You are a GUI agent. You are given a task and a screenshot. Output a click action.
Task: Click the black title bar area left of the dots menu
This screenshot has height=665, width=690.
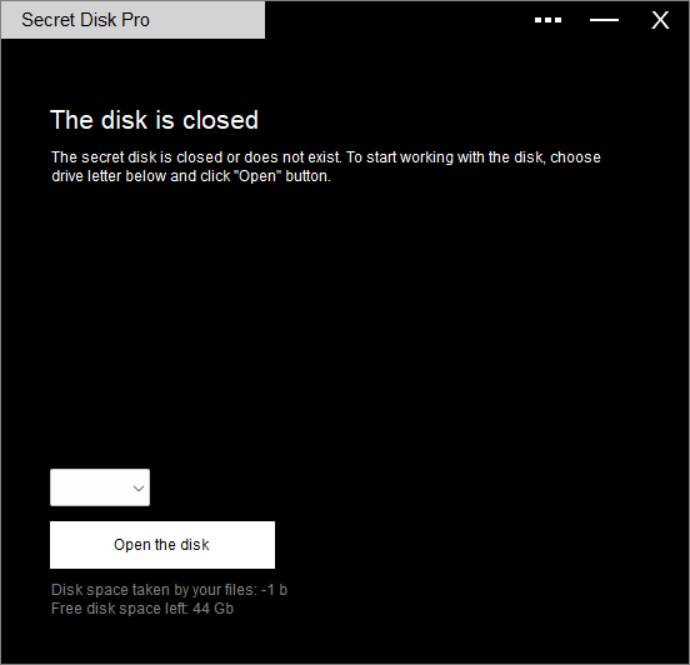click(398, 20)
